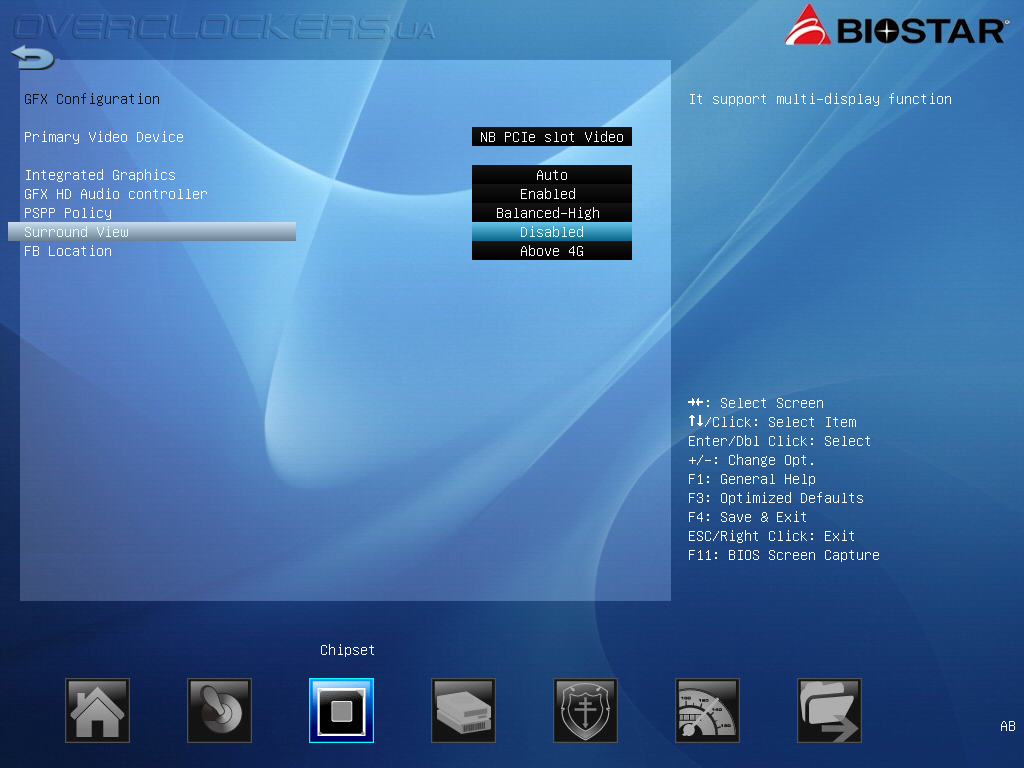1024x768 pixels.
Task: Click the multi-display function help text
Action: coord(820,99)
